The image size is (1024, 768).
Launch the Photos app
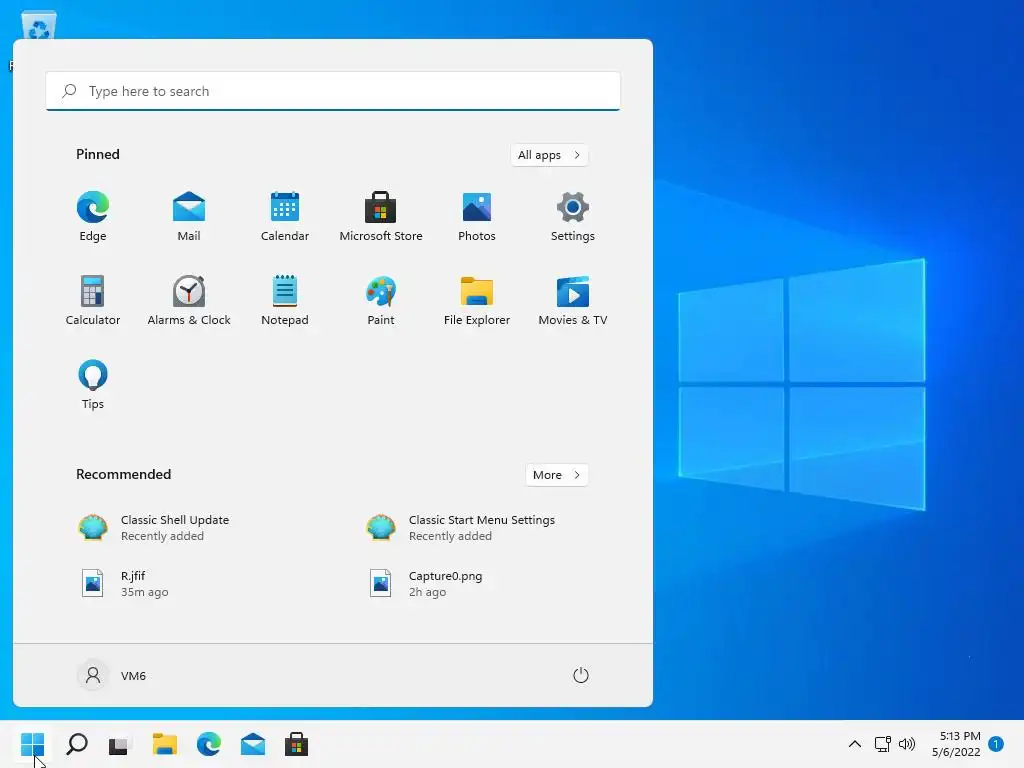(477, 217)
